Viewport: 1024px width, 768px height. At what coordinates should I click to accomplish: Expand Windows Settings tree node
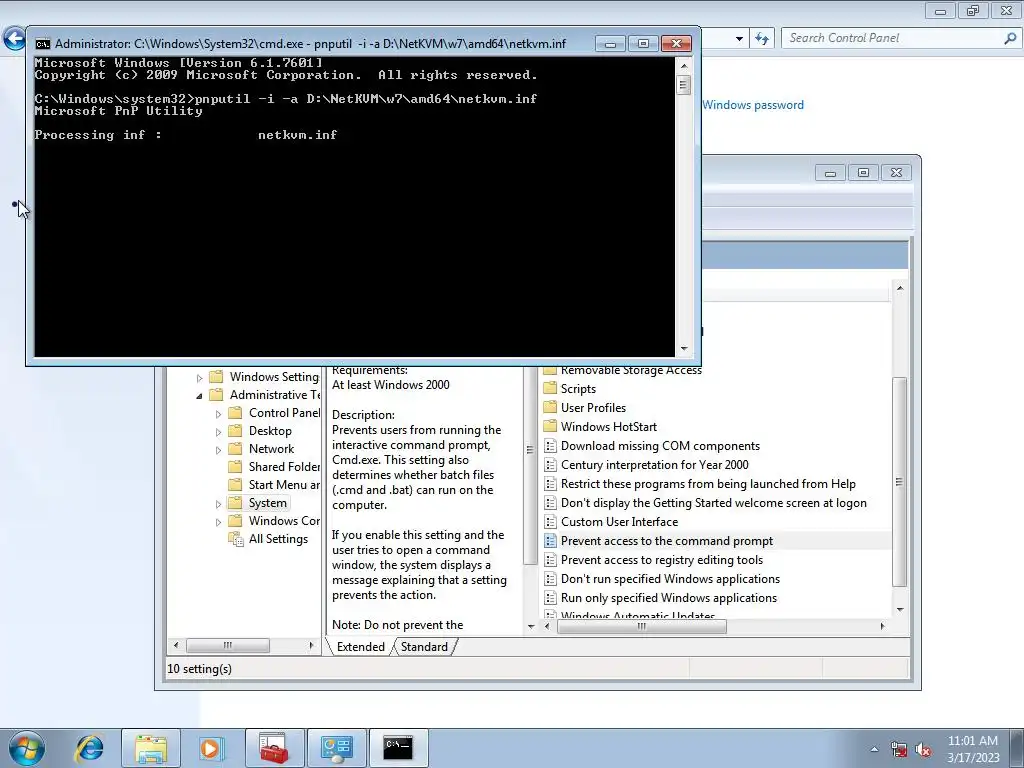[x=199, y=377]
